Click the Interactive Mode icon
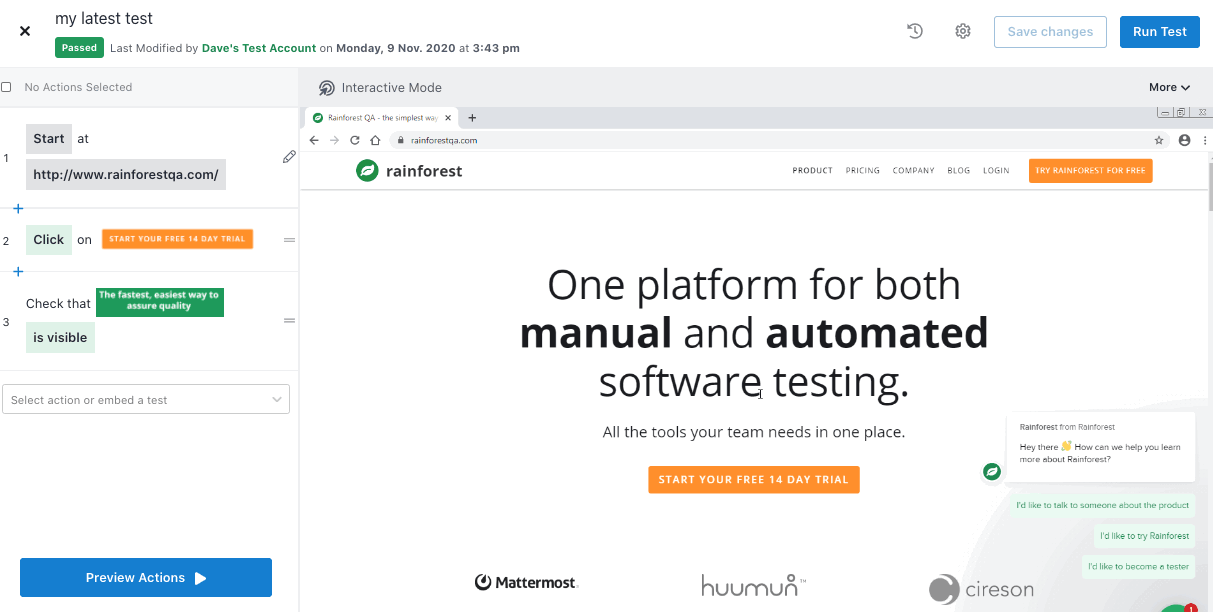This screenshot has width=1213, height=612. (326, 88)
